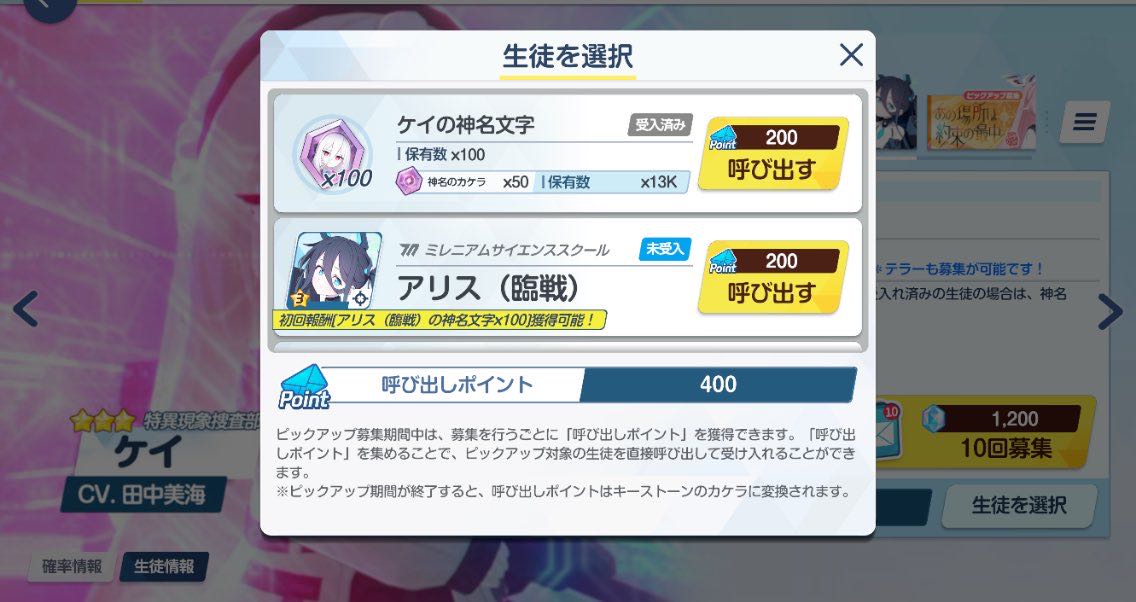Open the 生徒を選択 button on banner
Image resolution: width=1136 pixels, height=602 pixels.
click(1019, 505)
